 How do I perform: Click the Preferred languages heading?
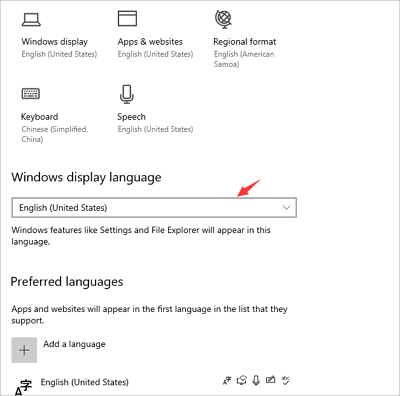67,282
